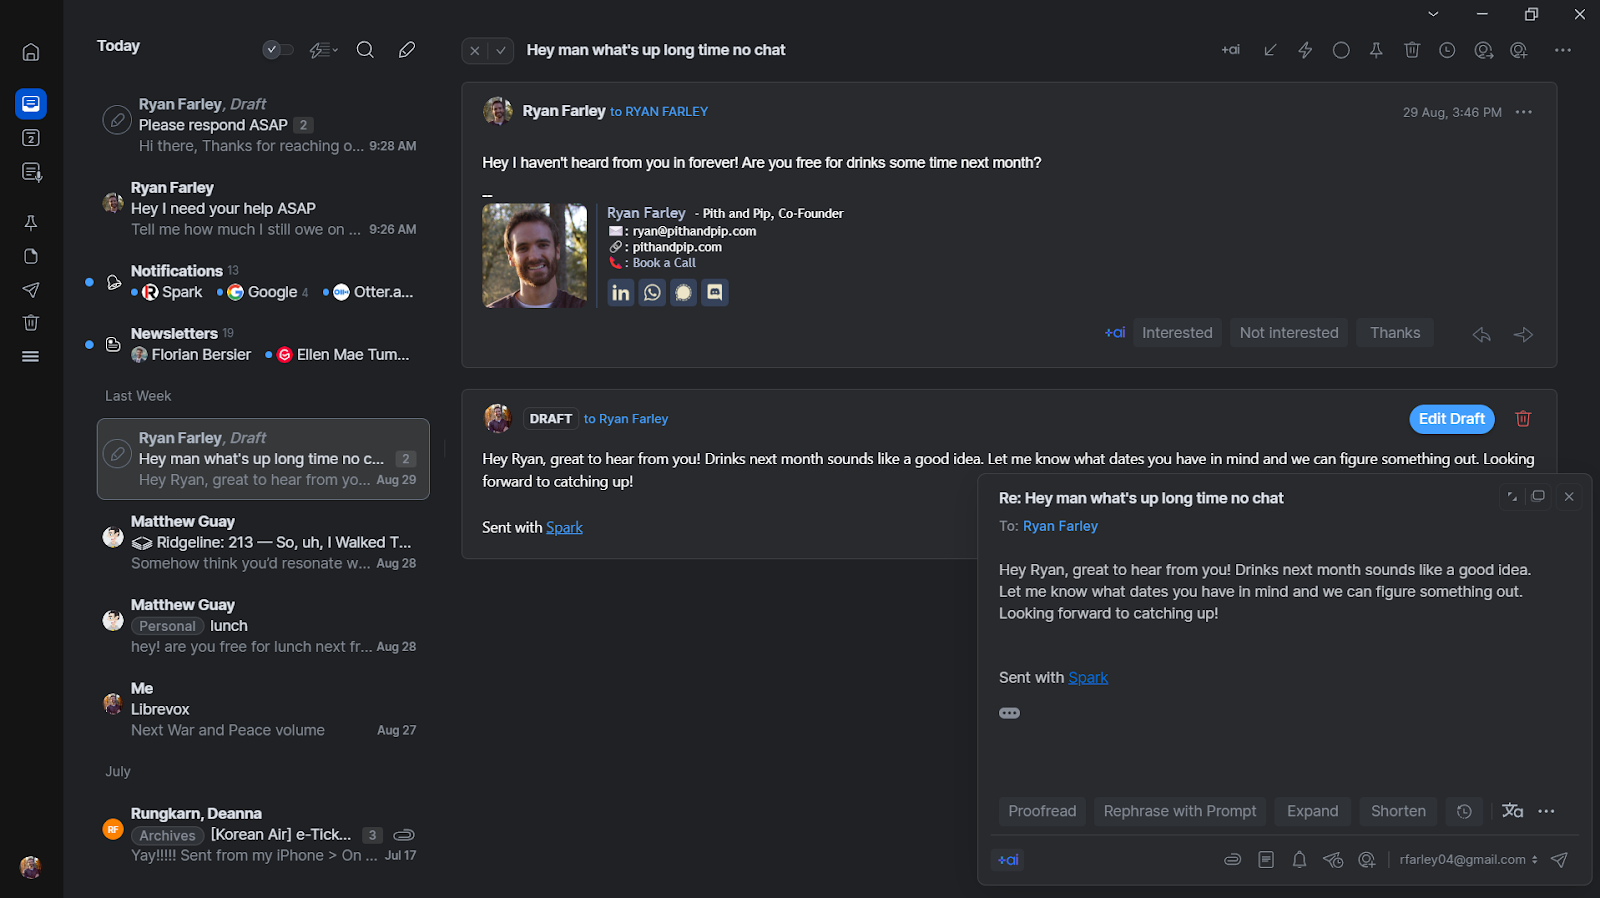
Task: Click the Edit Draft button
Action: 1451,419
